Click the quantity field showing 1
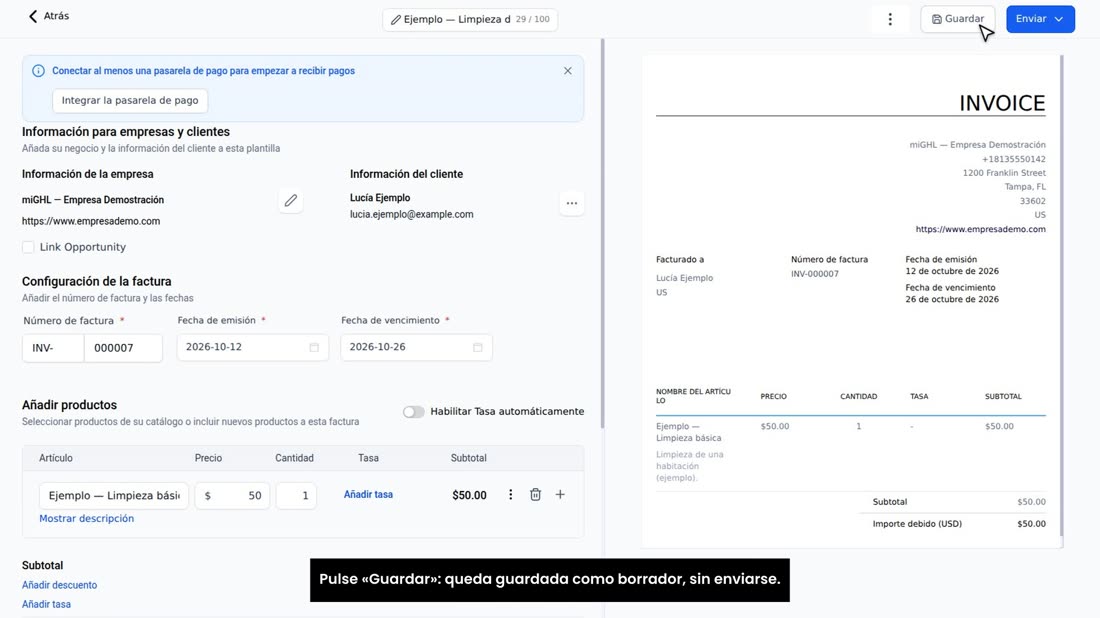 point(296,495)
